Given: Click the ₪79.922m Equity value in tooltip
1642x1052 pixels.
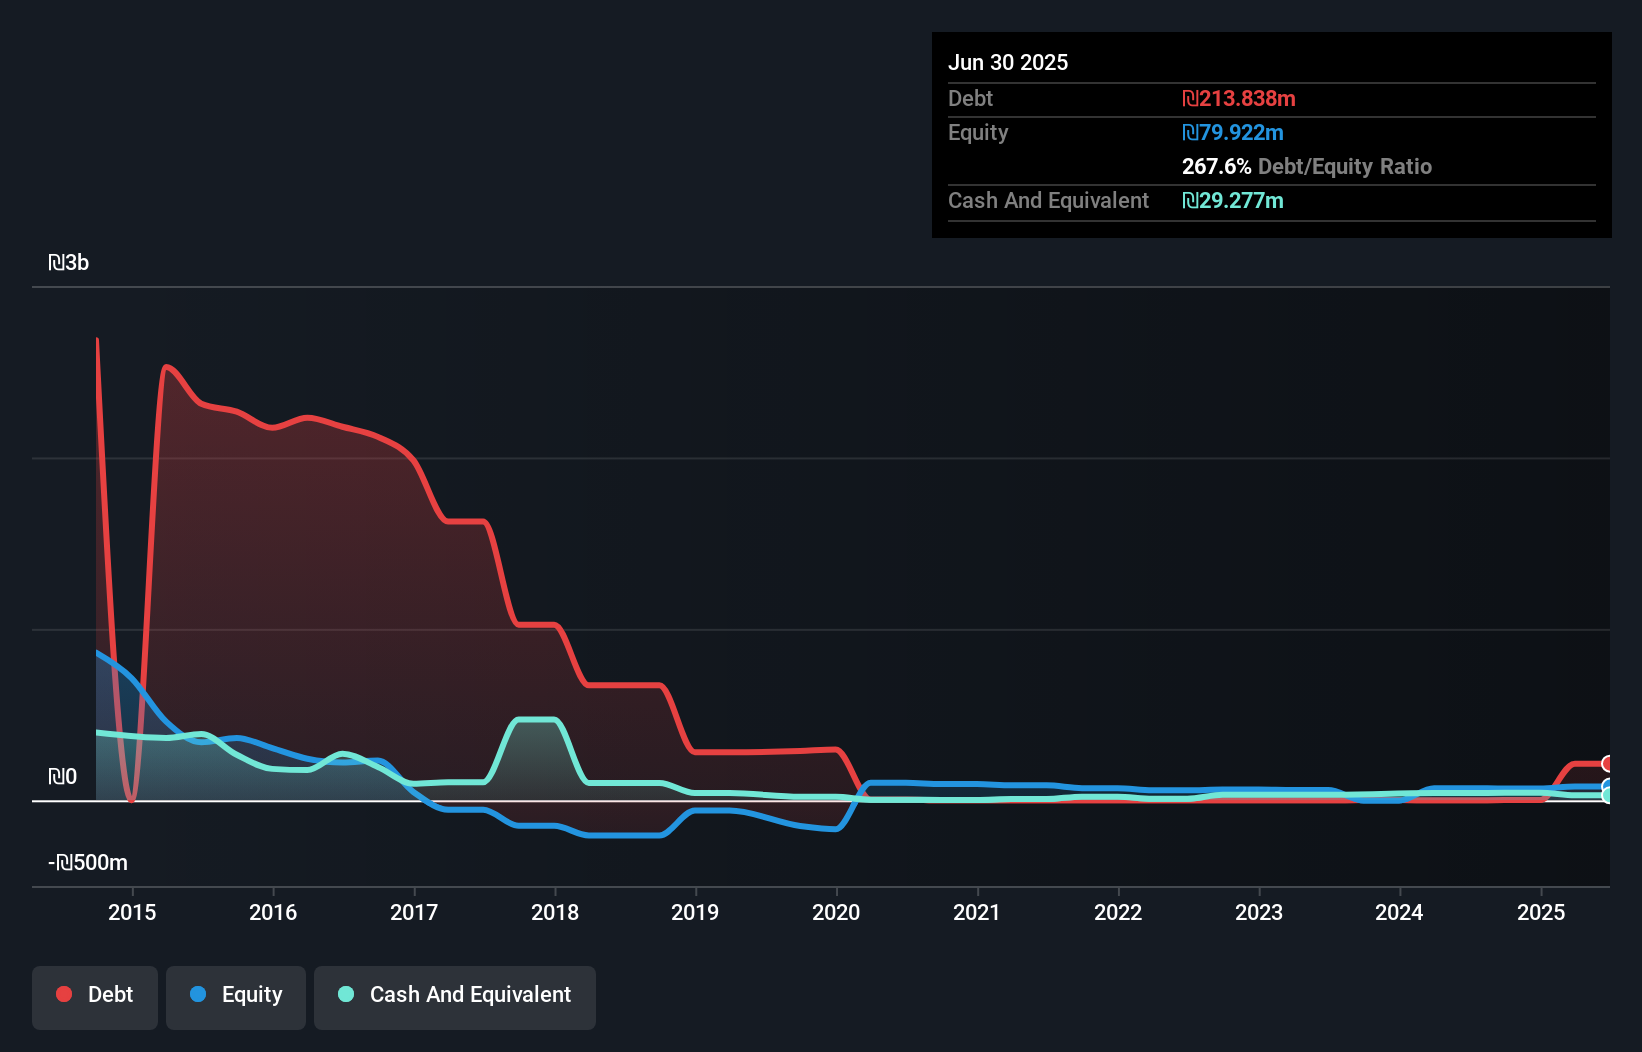Looking at the screenshot, I should click(1233, 132).
